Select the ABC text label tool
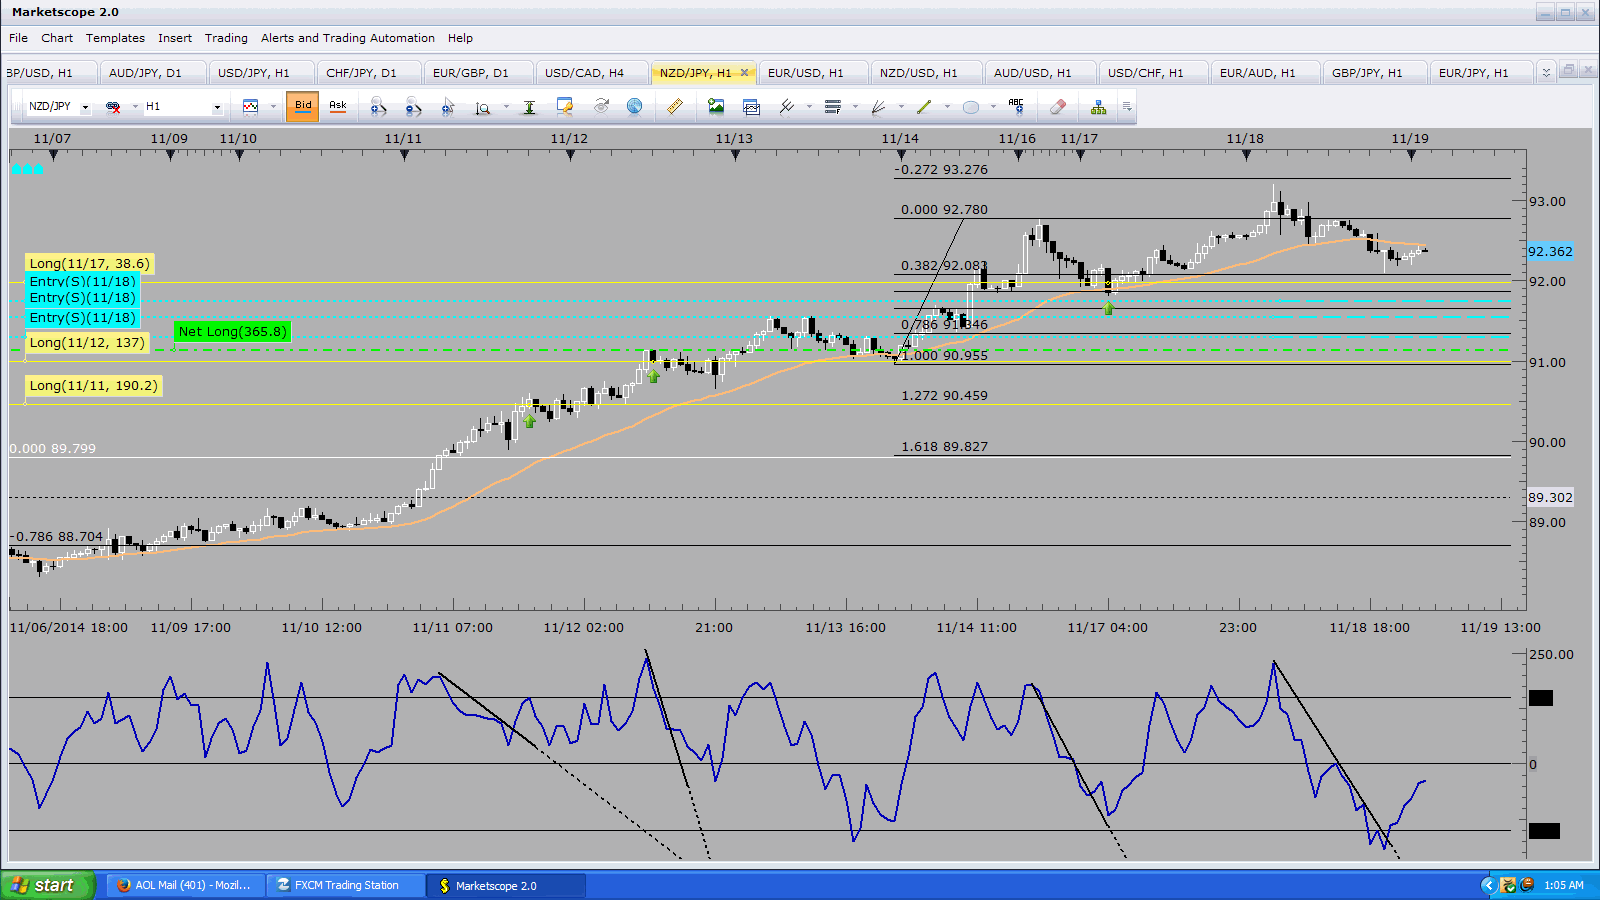The height and width of the screenshot is (900, 1600). pyautogui.click(x=1016, y=106)
